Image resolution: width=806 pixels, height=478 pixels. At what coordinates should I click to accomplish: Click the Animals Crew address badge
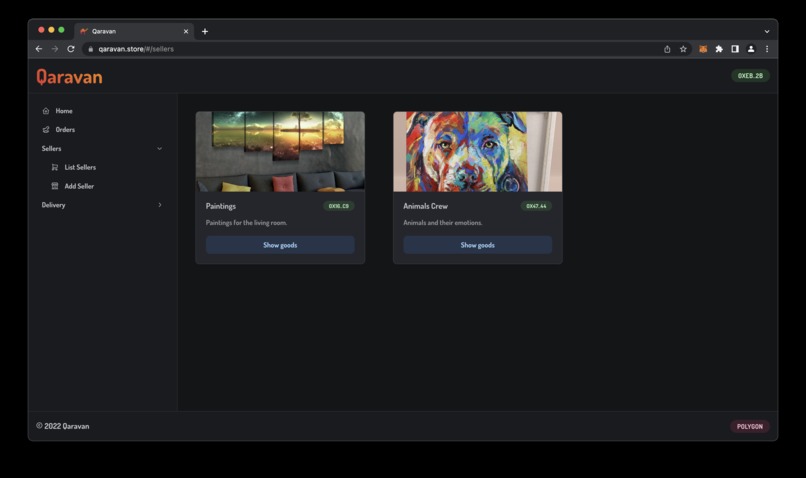pos(536,206)
